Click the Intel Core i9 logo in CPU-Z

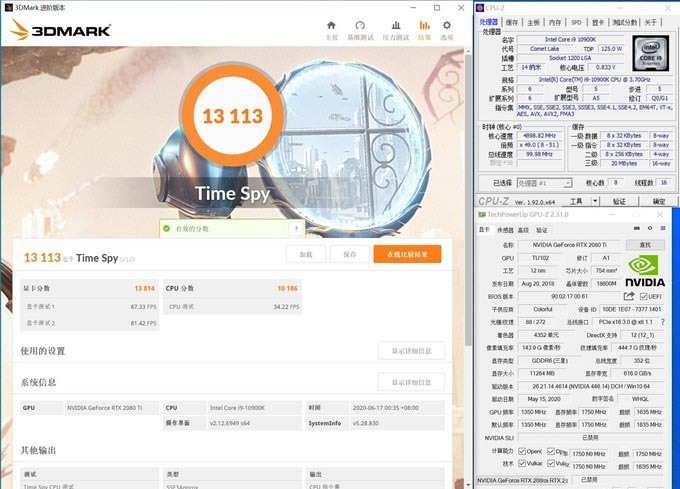pyautogui.click(x=650, y=53)
